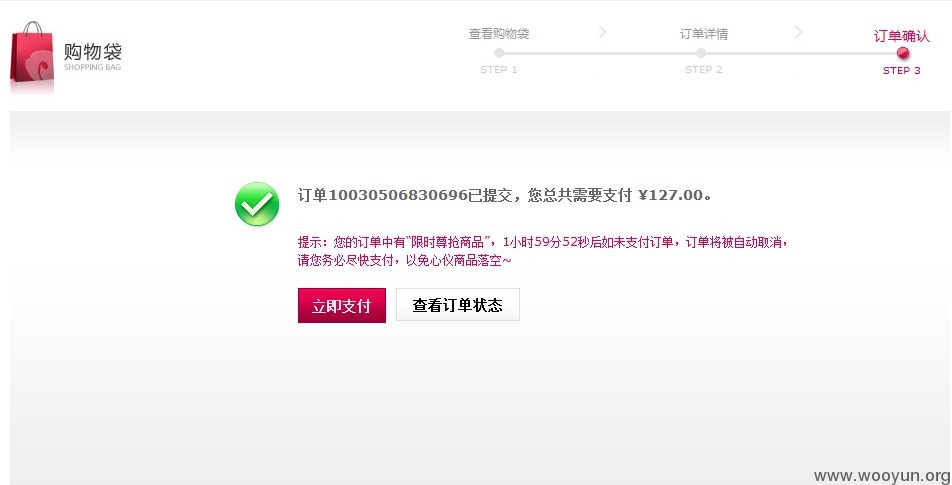
Task: Click the STEP 3 caption text
Action: click(x=902, y=70)
